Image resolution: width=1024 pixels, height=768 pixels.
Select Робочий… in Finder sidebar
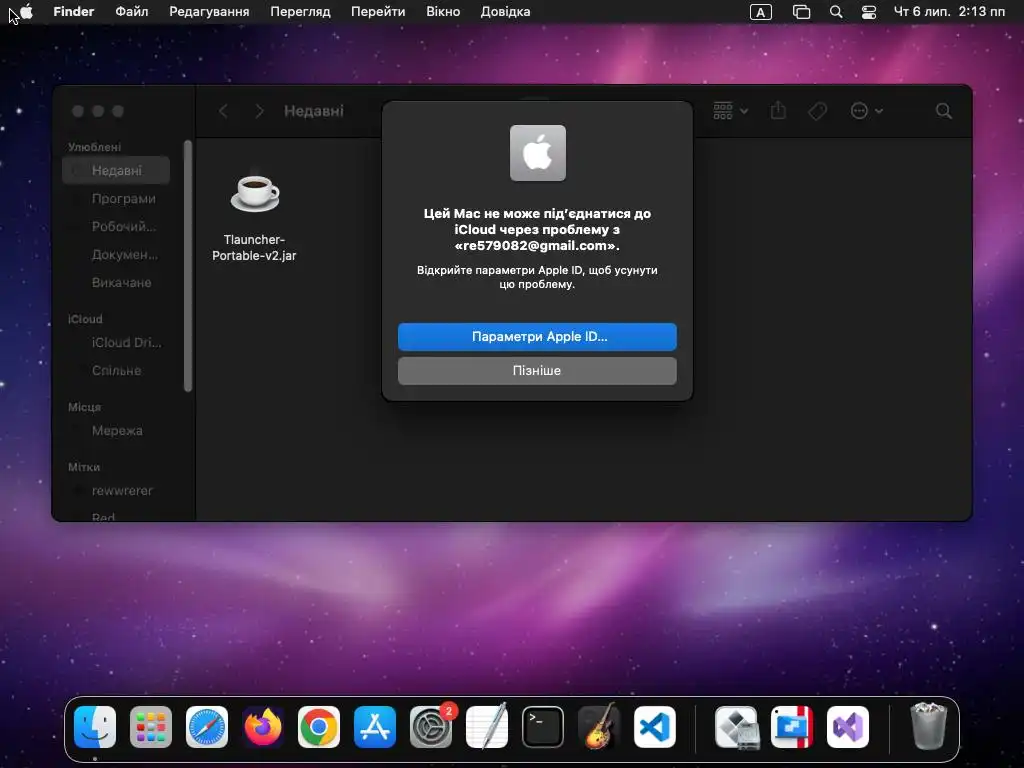point(116,227)
